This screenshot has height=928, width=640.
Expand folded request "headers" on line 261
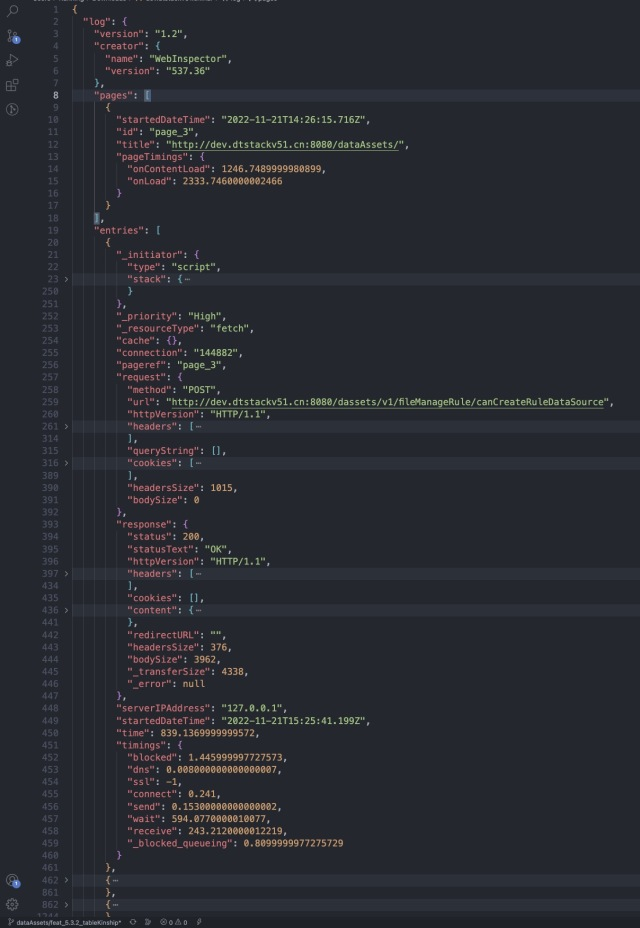(66, 426)
